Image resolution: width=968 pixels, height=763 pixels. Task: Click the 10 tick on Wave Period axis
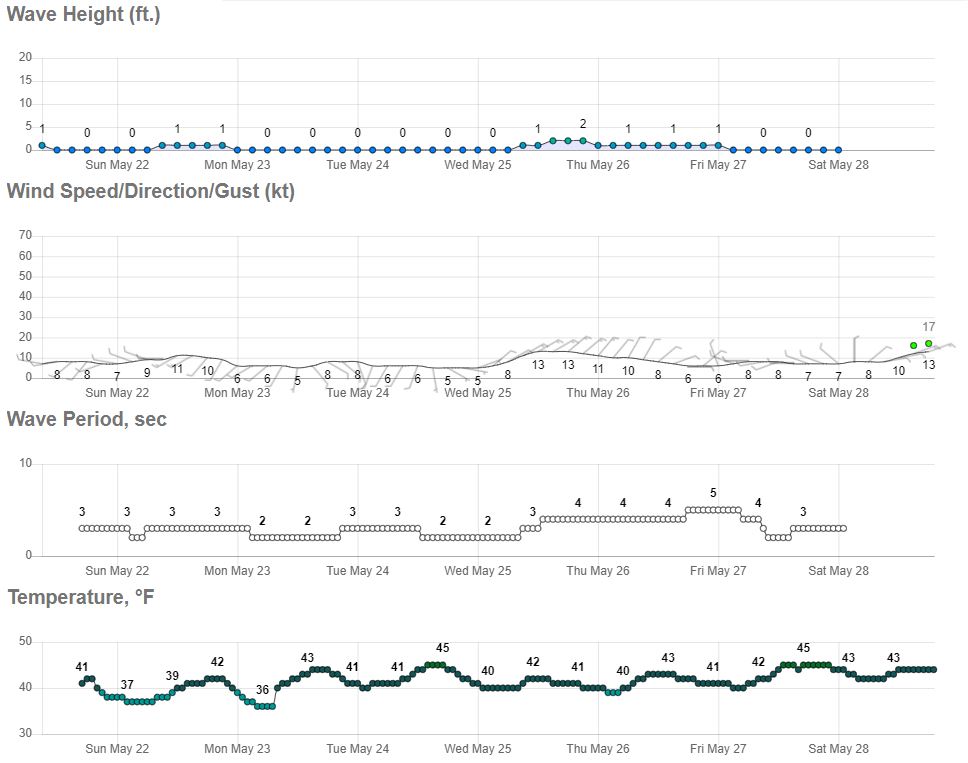pos(25,463)
